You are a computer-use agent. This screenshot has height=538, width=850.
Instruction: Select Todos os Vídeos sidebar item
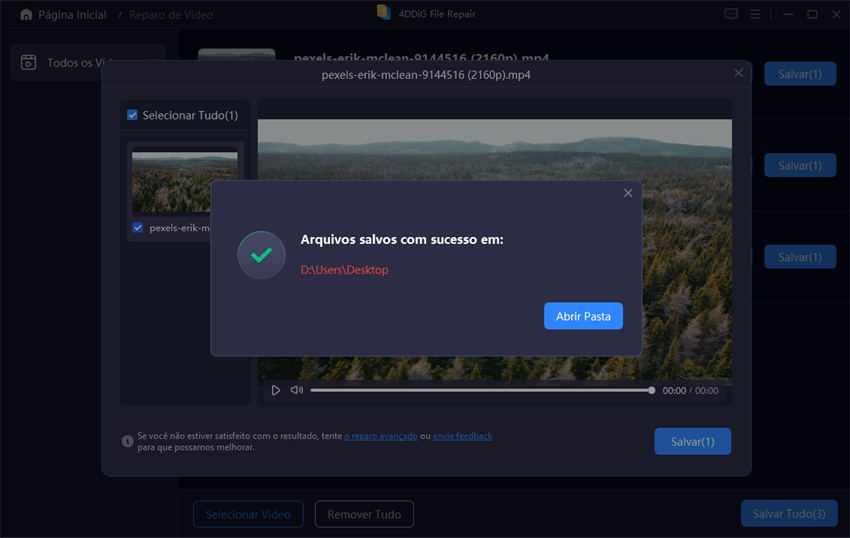[x=88, y=62]
